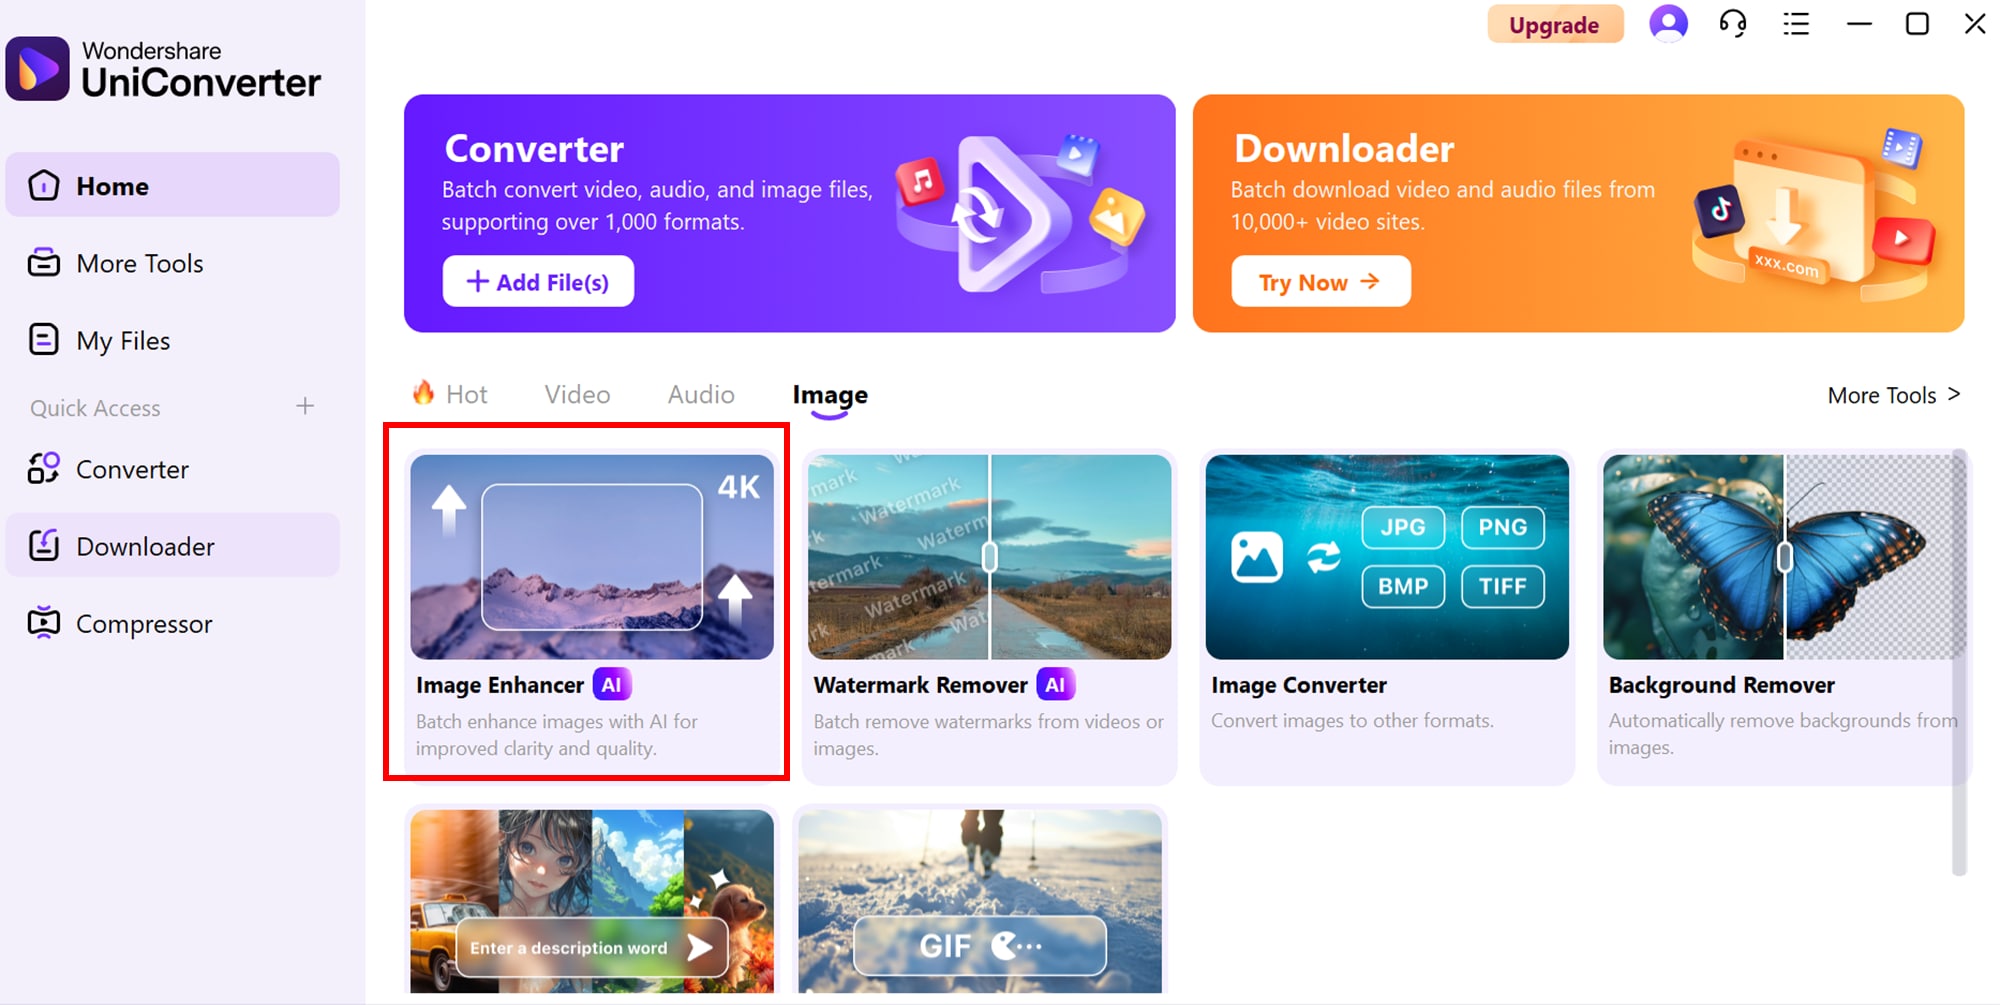Click the GIF pill on the snow thumbnail

tap(980, 945)
